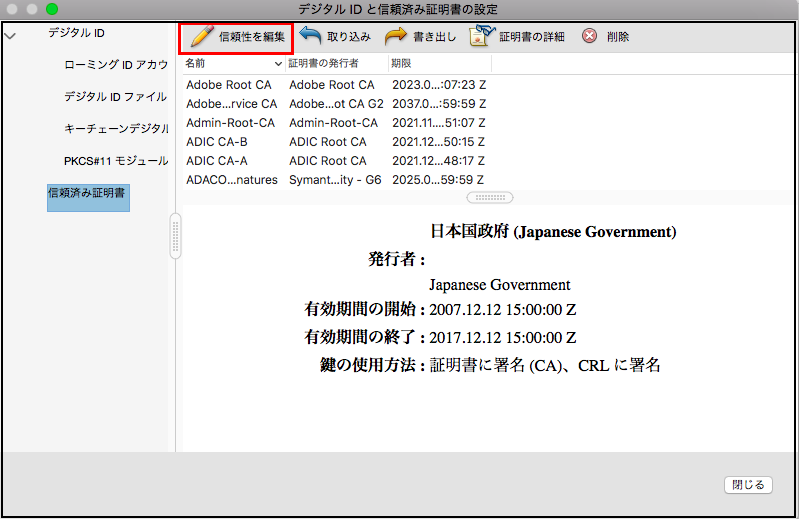
Task: Click the certificate icon for 証明書の詳細
Action: 482,36
